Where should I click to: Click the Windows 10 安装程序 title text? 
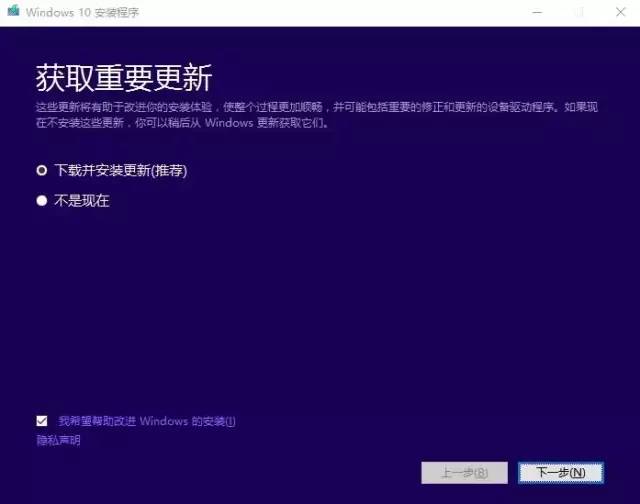82,13
